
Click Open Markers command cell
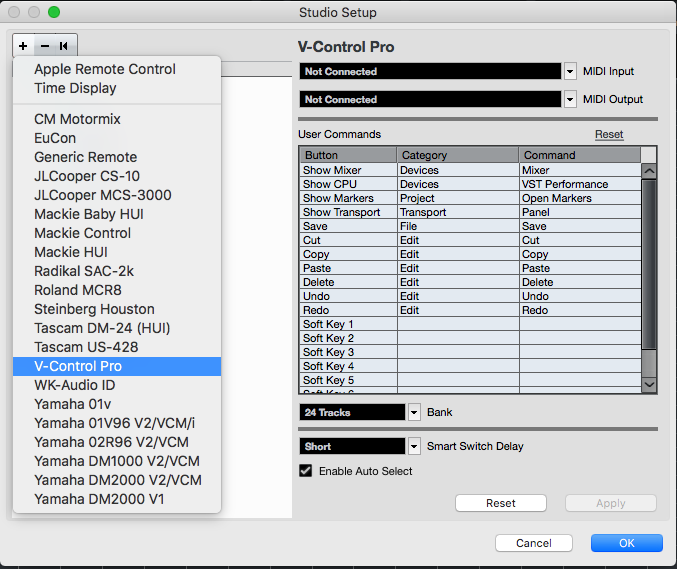coord(580,198)
